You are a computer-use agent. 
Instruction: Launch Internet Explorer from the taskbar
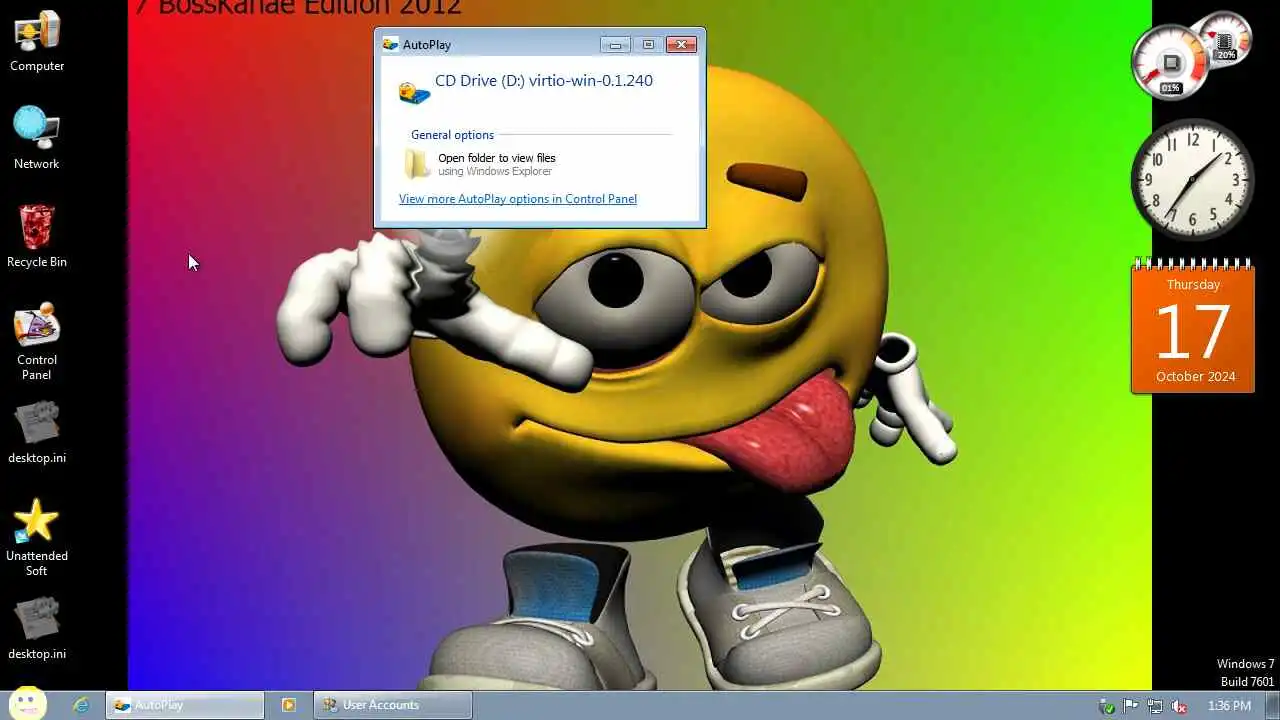coord(81,705)
